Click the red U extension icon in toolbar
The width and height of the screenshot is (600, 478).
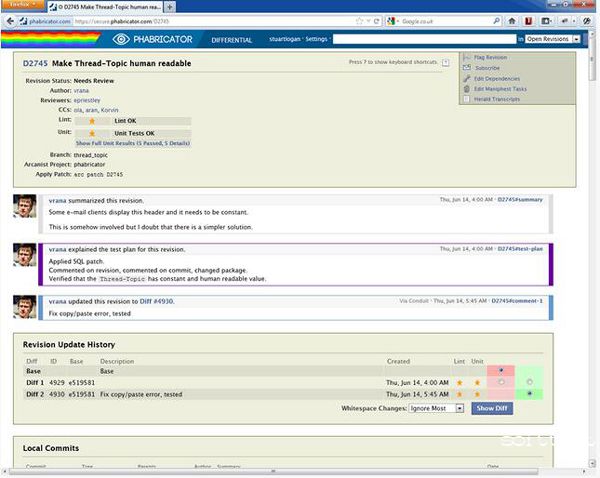[x=528, y=21]
